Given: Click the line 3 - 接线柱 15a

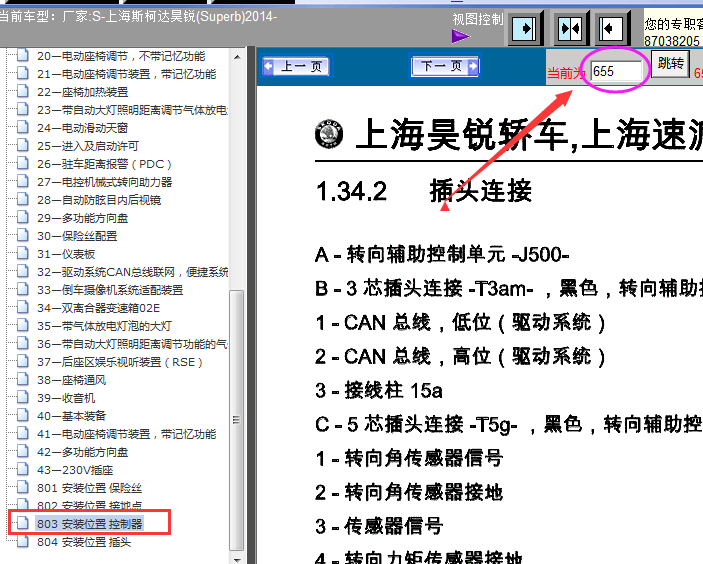Looking at the screenshot, I should [x=379, y=390].
